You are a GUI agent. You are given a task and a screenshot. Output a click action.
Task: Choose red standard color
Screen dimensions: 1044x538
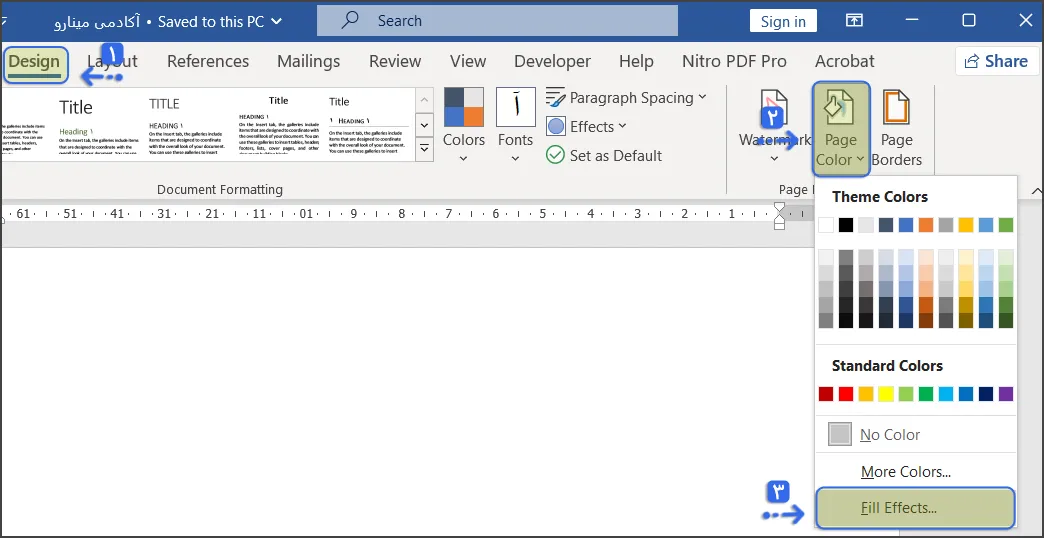[846, 394]
